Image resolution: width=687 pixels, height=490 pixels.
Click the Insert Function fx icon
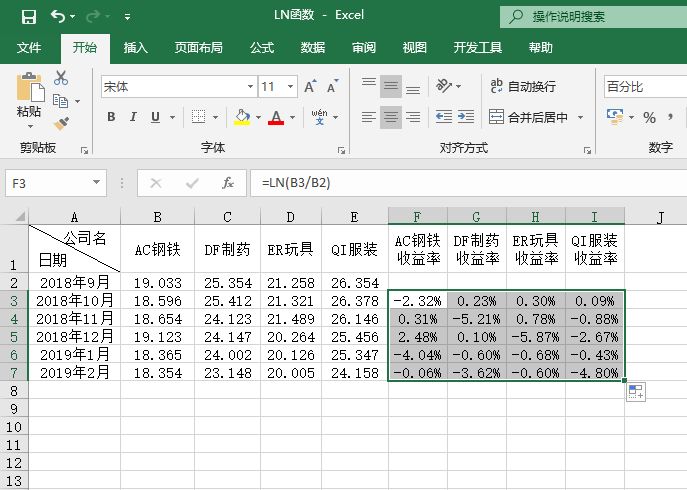point(228,183)
